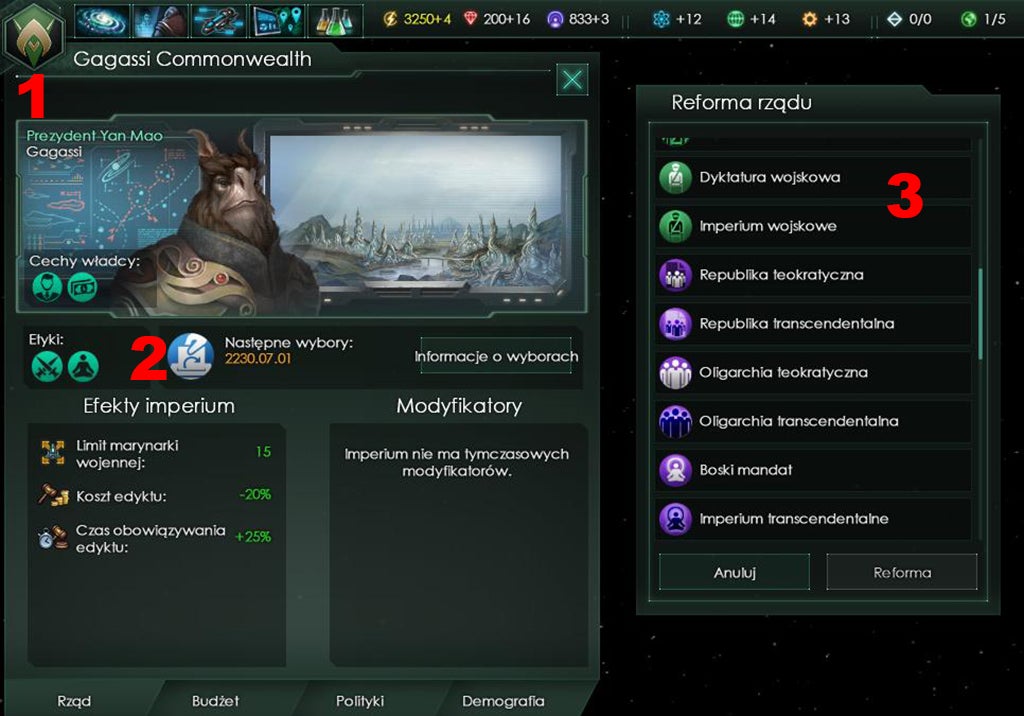Image resolution: width=1024 pixels, height=716 pixels.
Task: Switch to the Polityki tab
Action: pos(360,701)
